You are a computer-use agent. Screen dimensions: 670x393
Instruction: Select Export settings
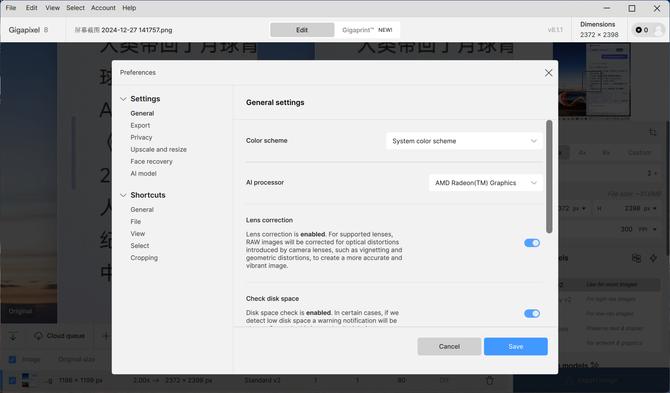click(140, 125)
